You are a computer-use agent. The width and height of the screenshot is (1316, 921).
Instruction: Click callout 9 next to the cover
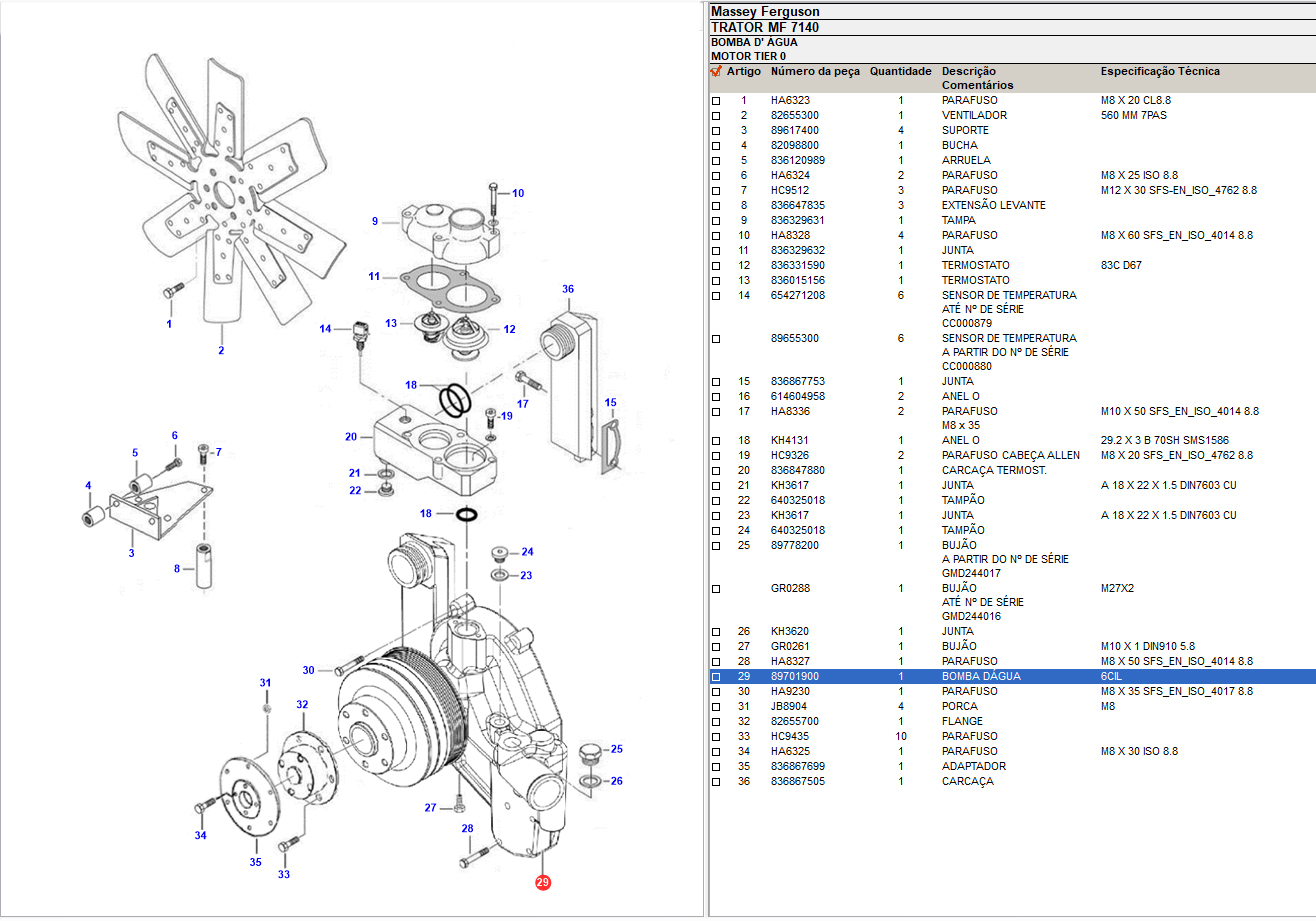pos(375,221)
